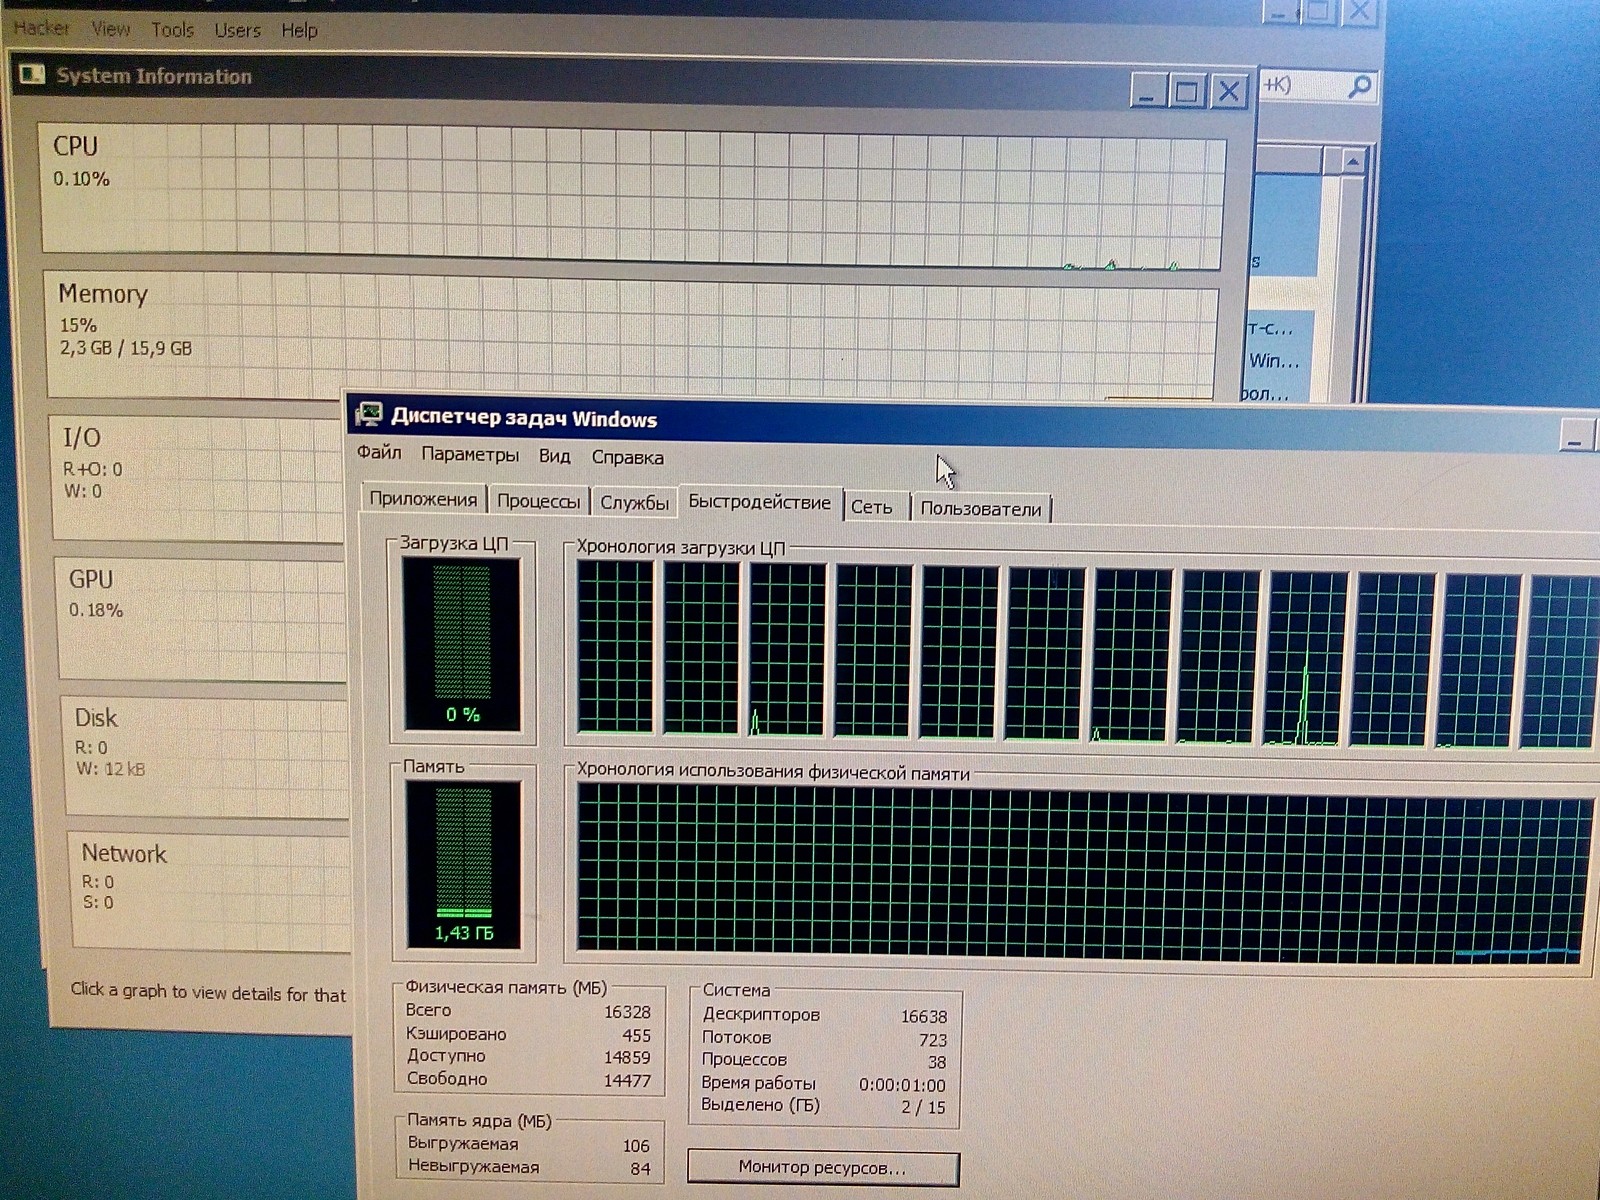Click the scrollbar up arrow in Process Hacker
Screen dimensions: 1600x1200
tap(1353, 161)
